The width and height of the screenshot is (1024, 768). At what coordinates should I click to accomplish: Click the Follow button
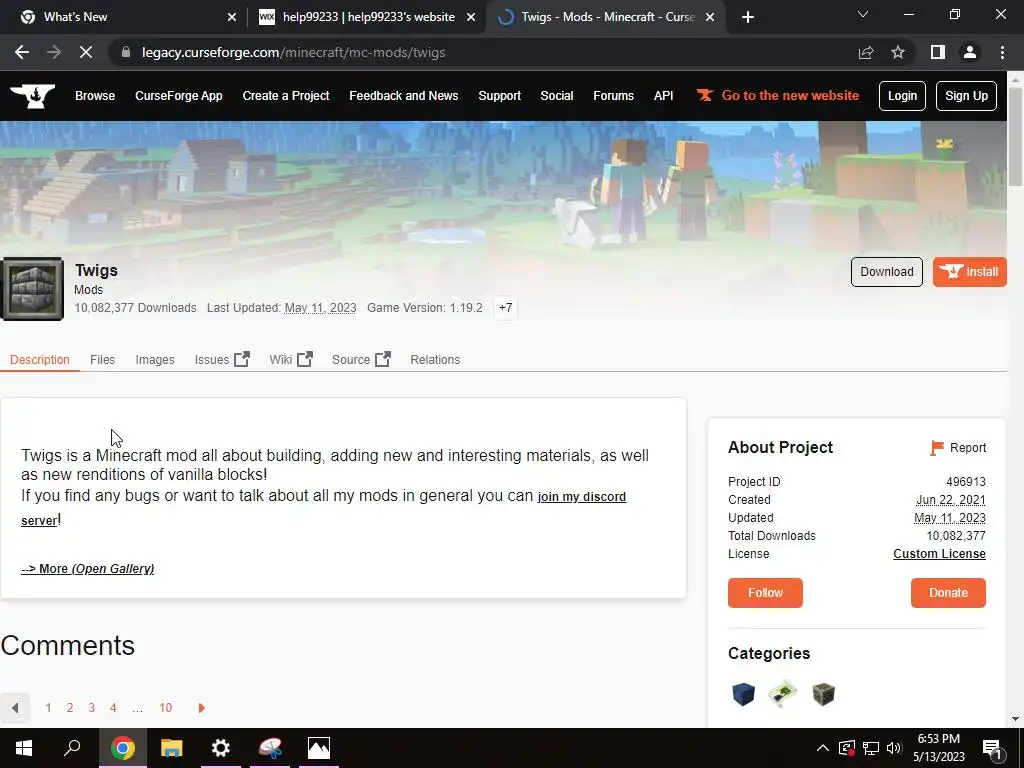(x=765, y=593)
